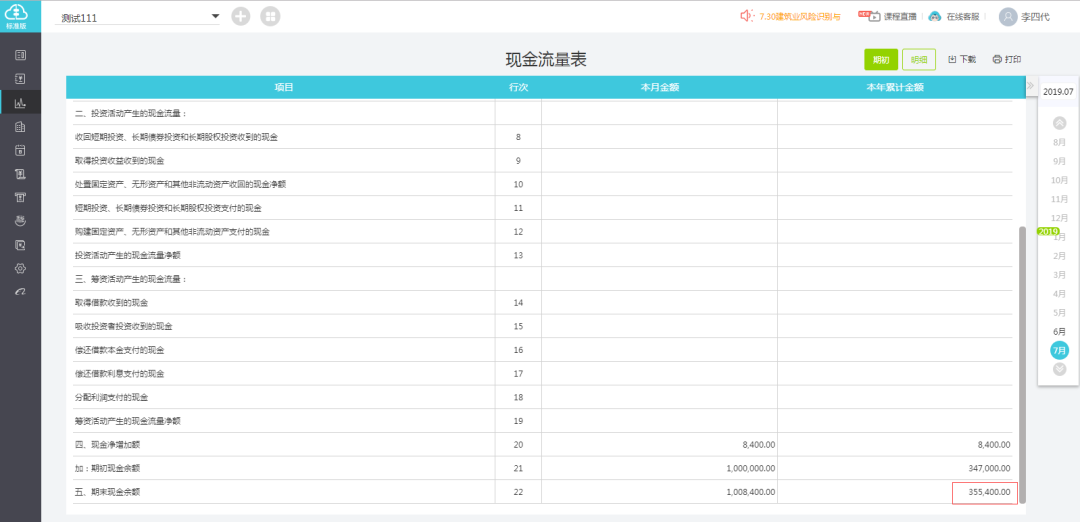
Task: Open 在线客服 online support
Action: click(x=957, y=17)
